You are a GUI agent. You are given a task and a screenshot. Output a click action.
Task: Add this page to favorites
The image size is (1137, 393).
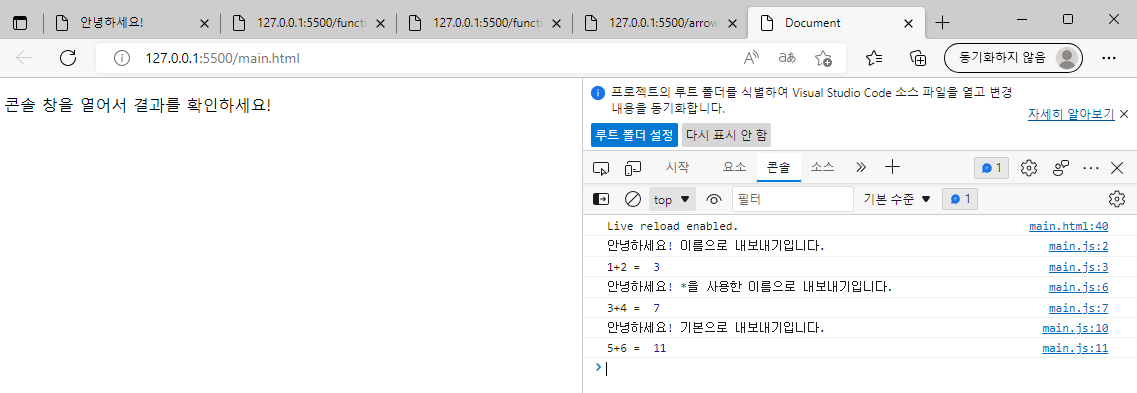(x=823, y=58)
